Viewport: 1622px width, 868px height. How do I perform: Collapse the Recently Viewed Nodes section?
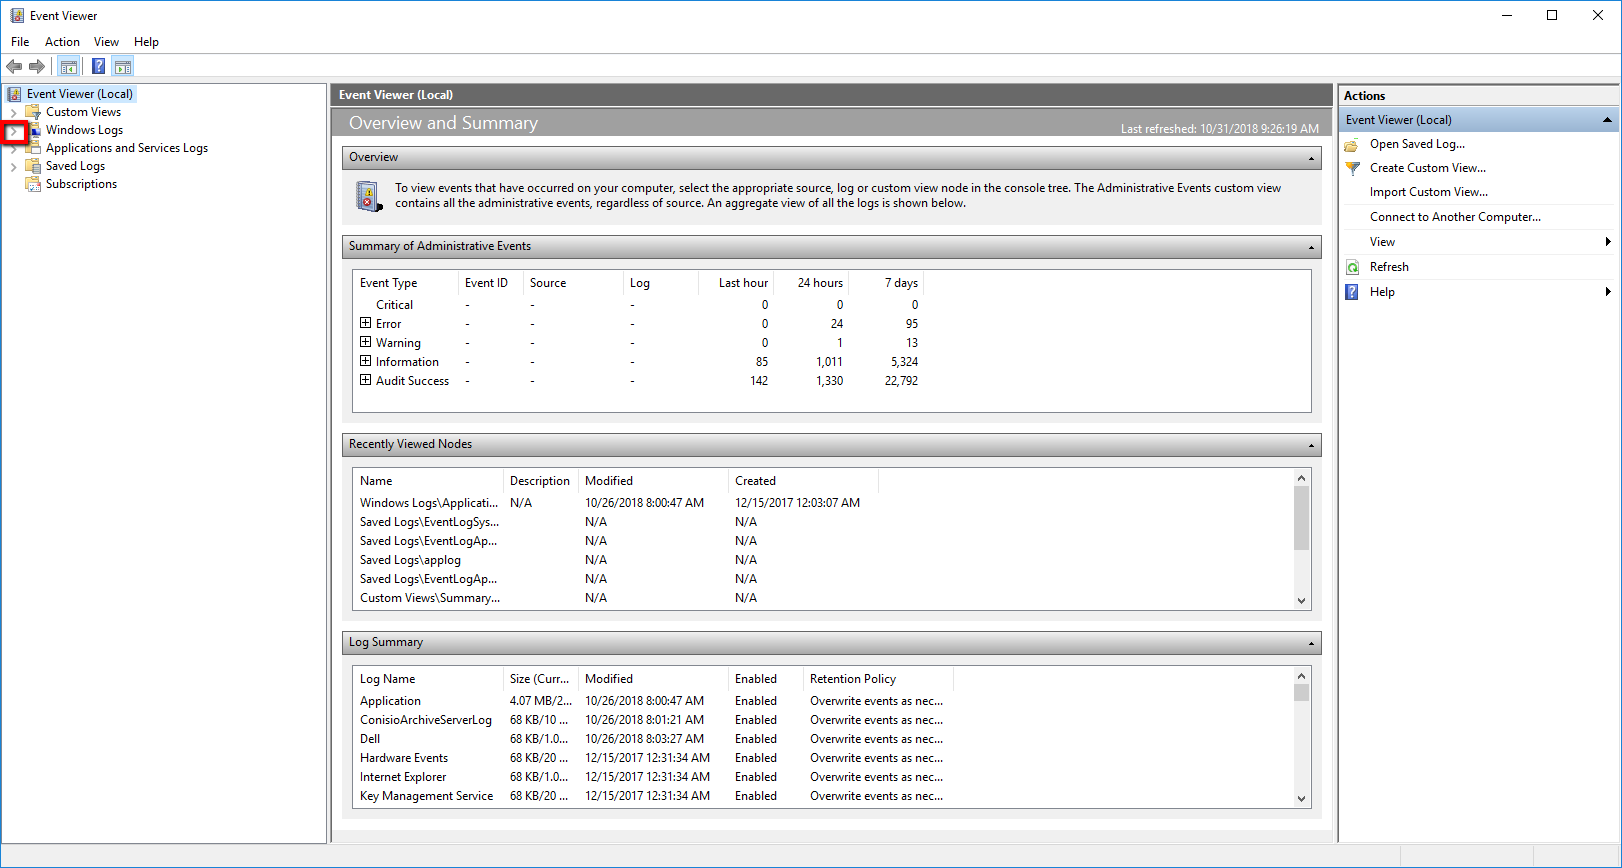pos(1311,445)
